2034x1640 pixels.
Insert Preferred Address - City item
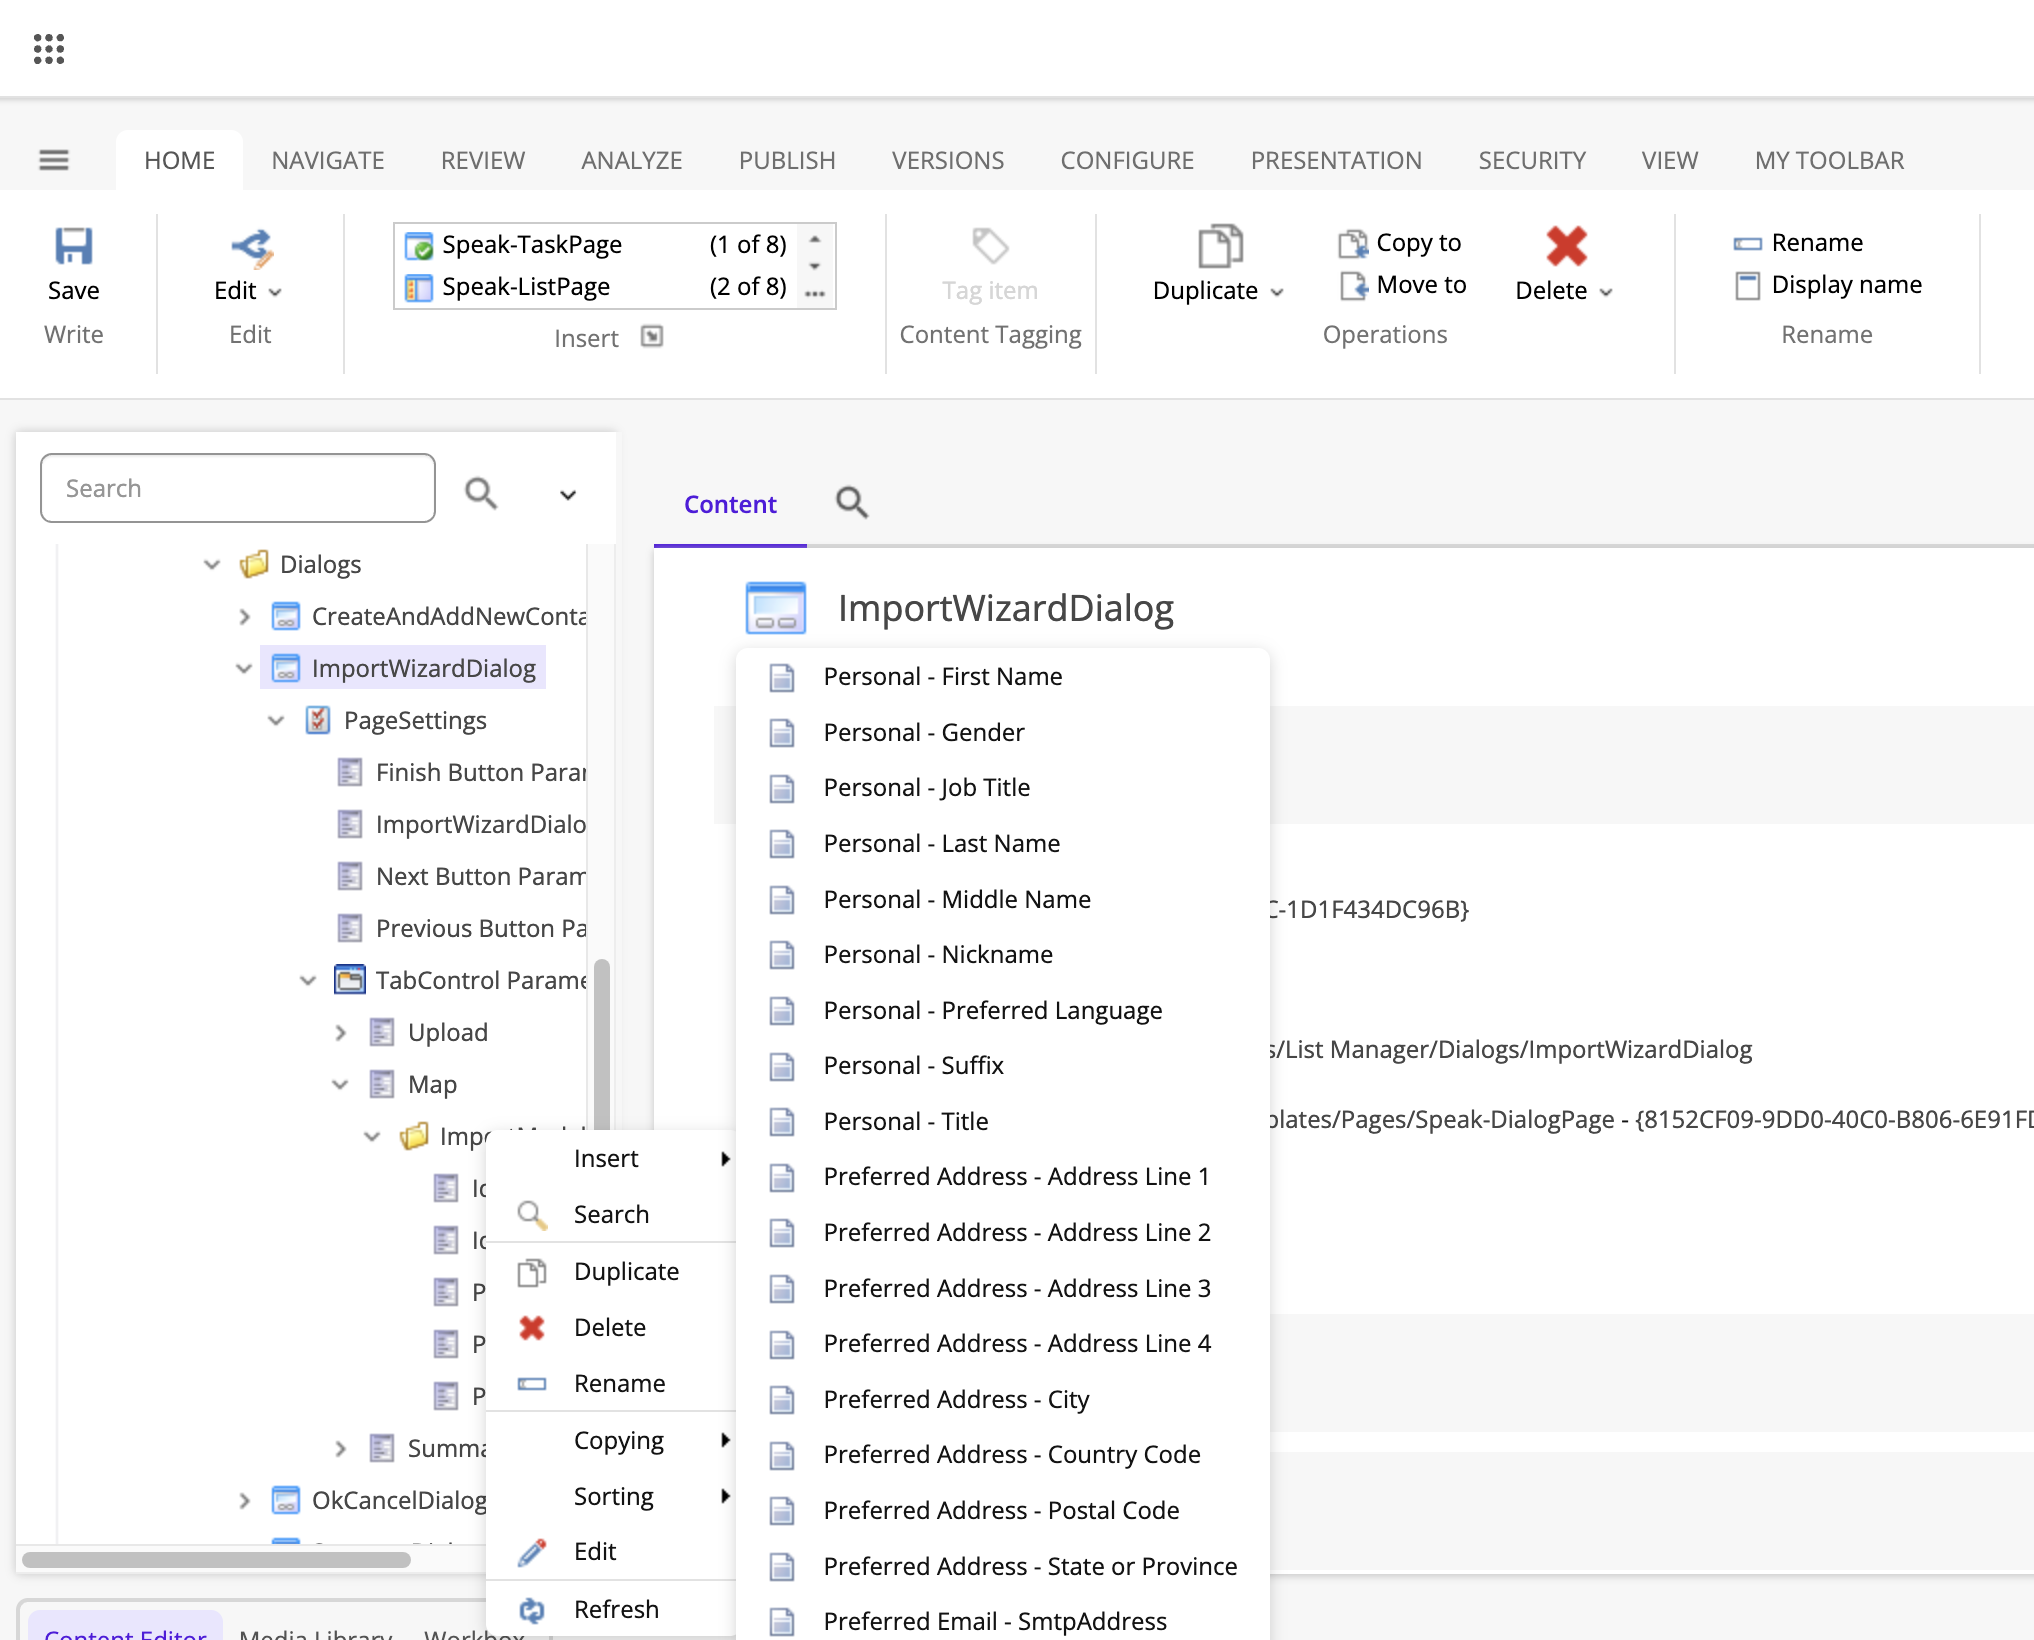1002,1400
